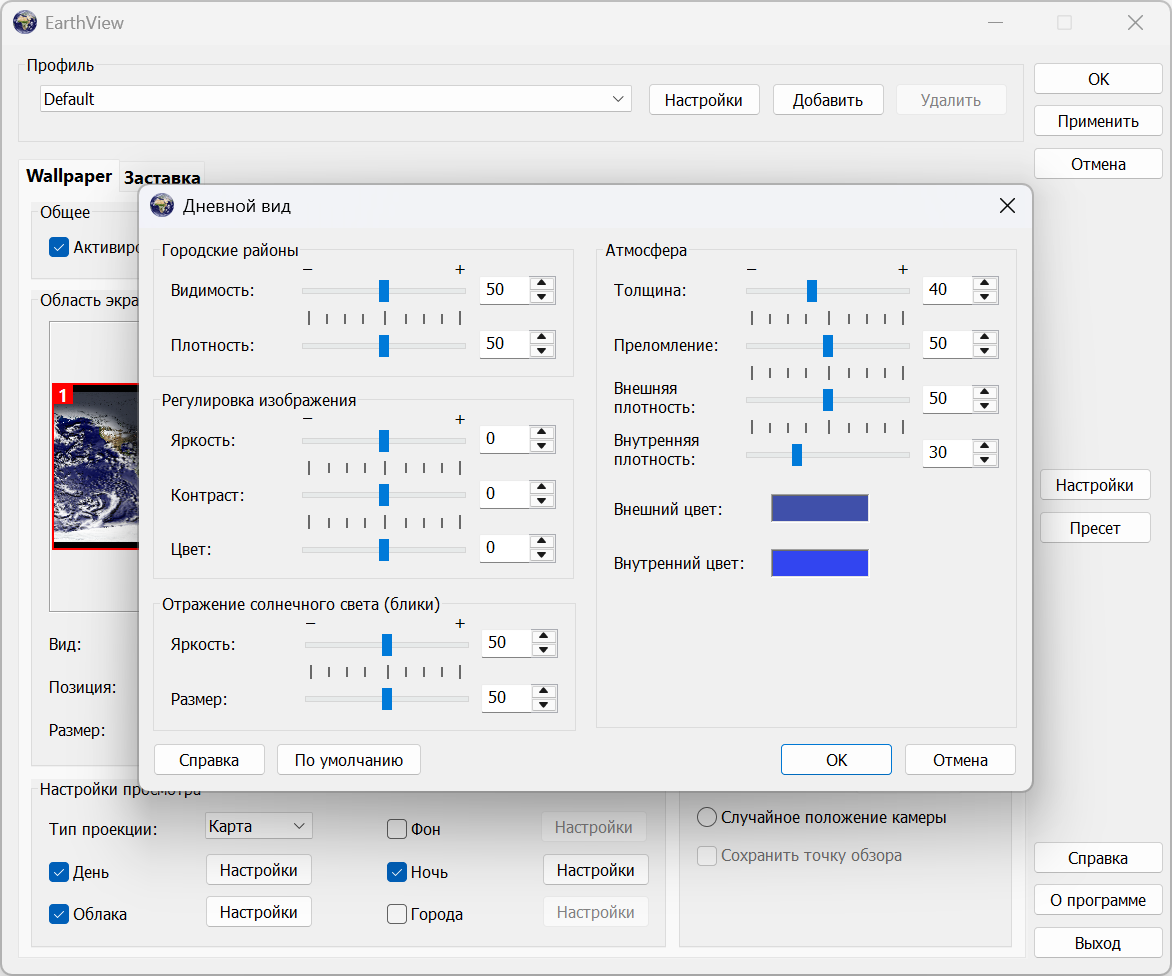
Task: Decrease Контраст value with down arrow
Action: 542,501
